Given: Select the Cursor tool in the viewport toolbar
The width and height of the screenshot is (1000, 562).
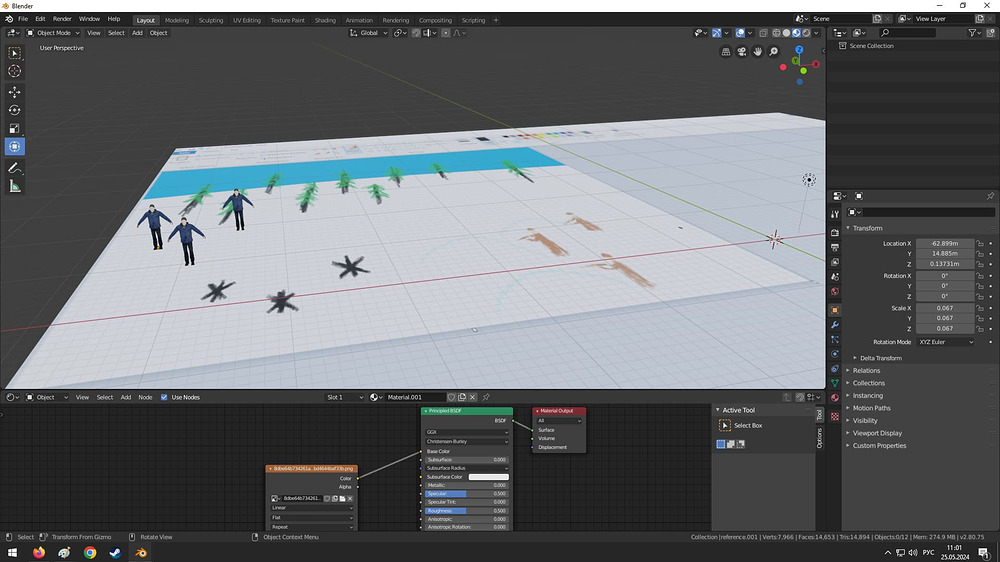Looking at the screenshot, I should [15, 71].
